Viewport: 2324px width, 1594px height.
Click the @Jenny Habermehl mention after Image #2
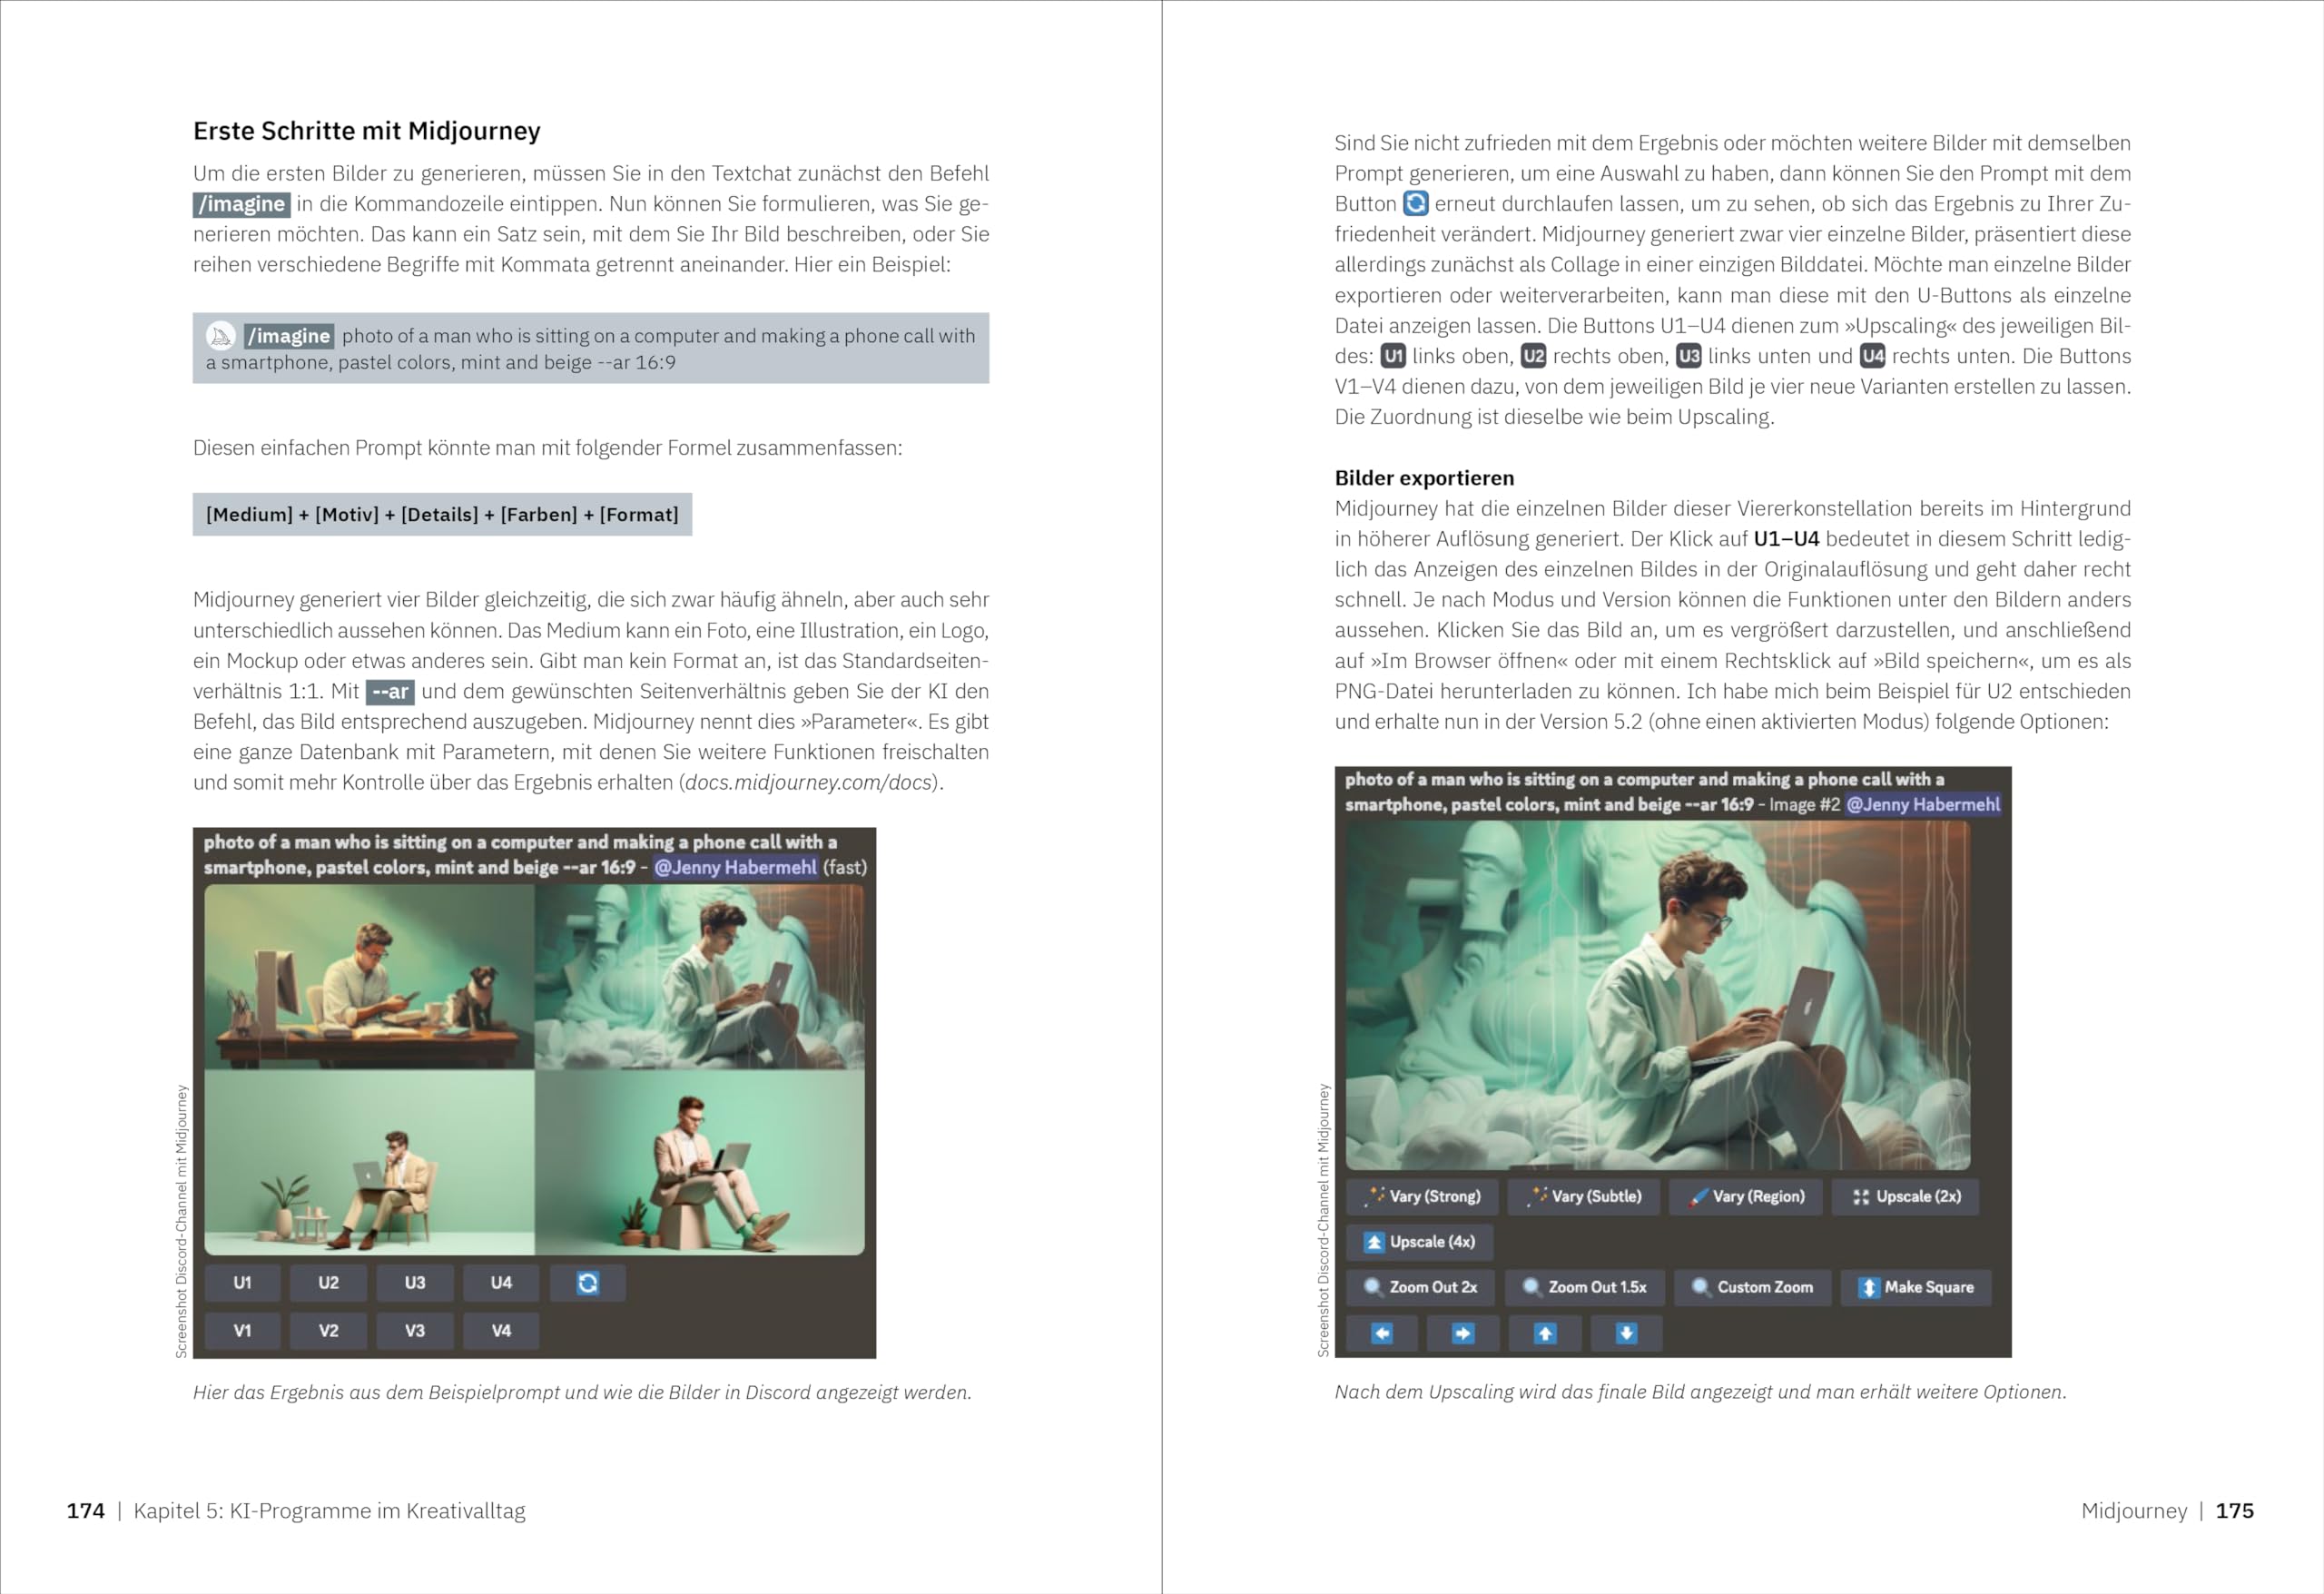(x=1923, y=804)
